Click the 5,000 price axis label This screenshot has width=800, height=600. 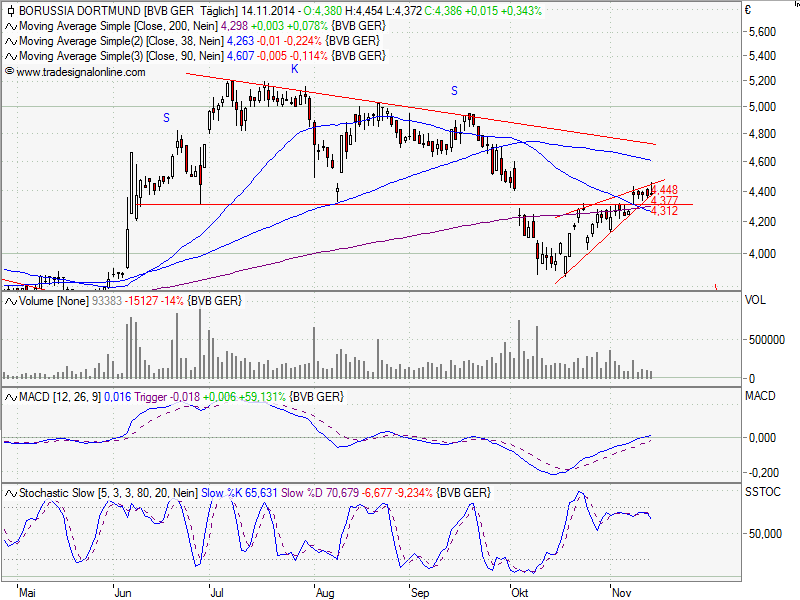click(x=762, y=107)
